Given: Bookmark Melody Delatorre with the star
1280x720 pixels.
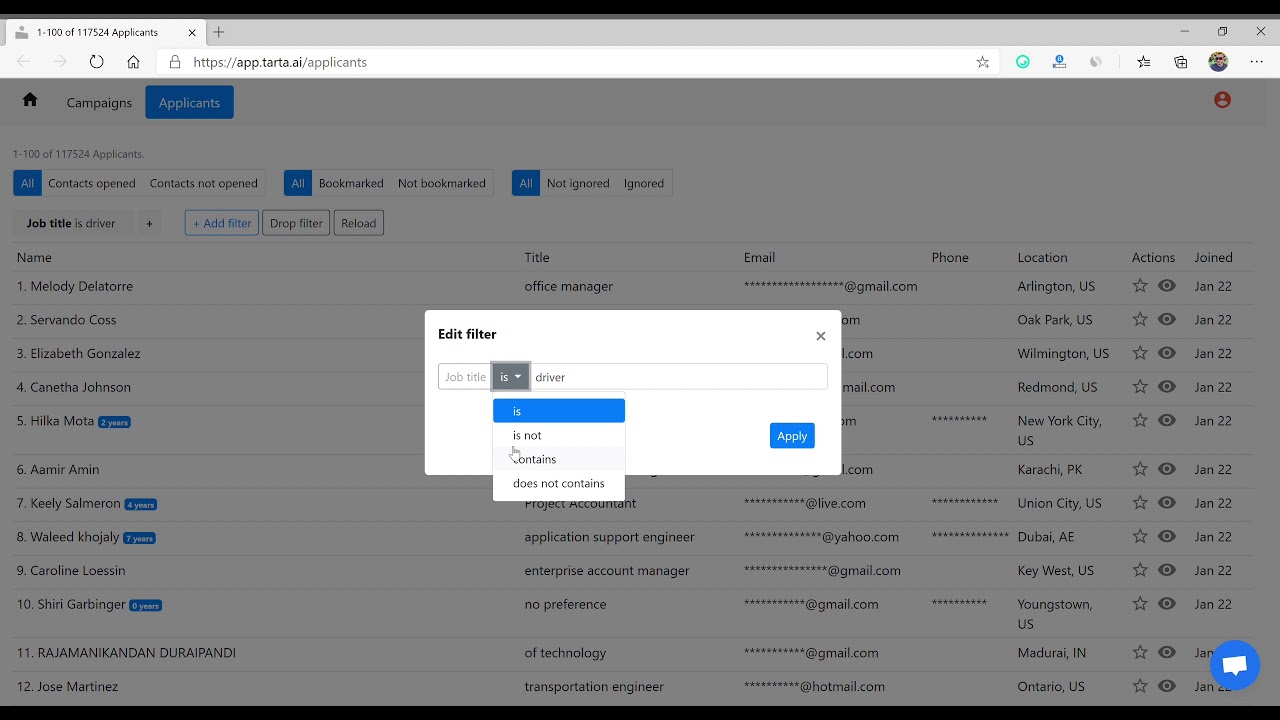Looking at the screenshot, I should [x=1140, y=286].
